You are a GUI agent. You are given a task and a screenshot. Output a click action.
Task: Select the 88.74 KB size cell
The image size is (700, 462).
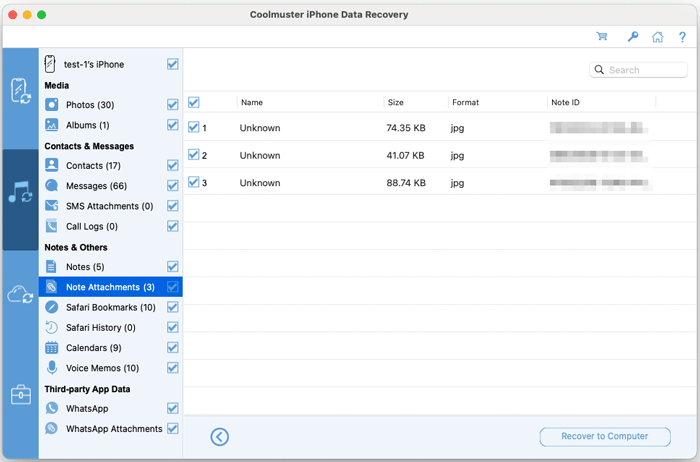[x=406, y=183]
